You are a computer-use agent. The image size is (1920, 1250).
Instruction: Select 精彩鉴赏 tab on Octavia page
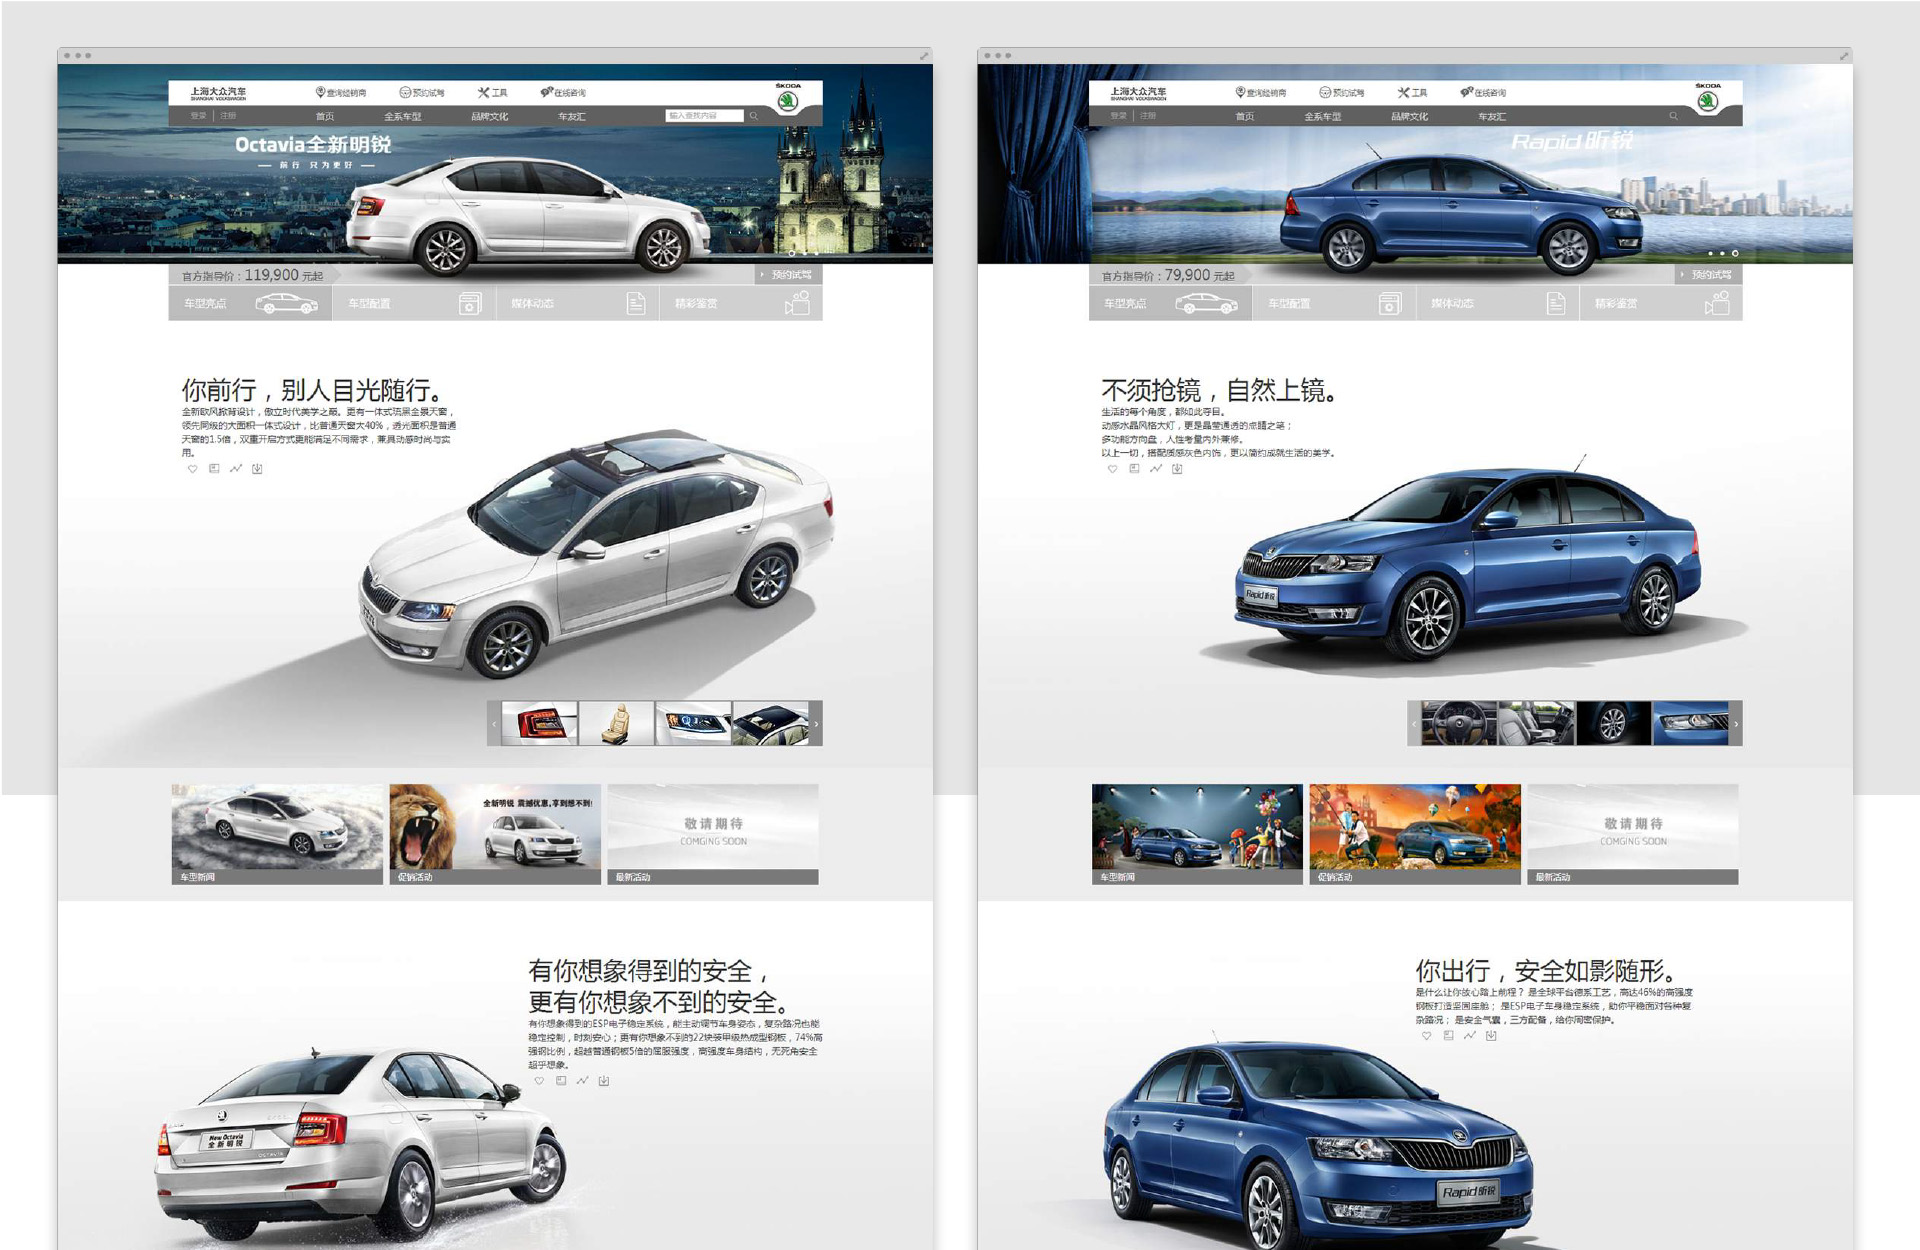(x=741, y=303)
